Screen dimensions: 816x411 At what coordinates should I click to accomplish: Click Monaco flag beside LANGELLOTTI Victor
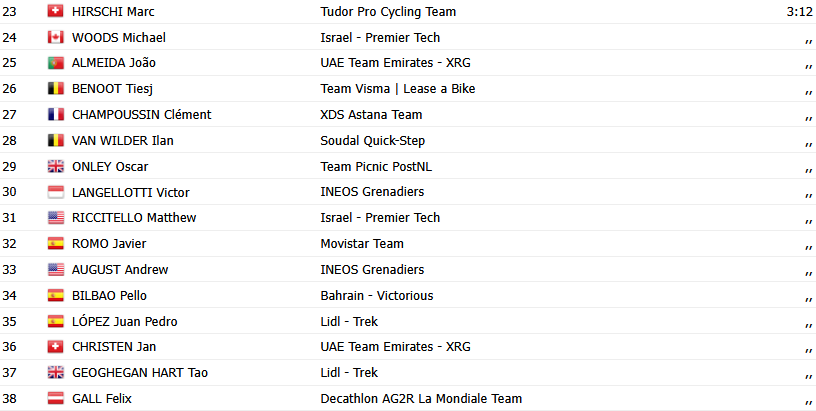[55, 192]
